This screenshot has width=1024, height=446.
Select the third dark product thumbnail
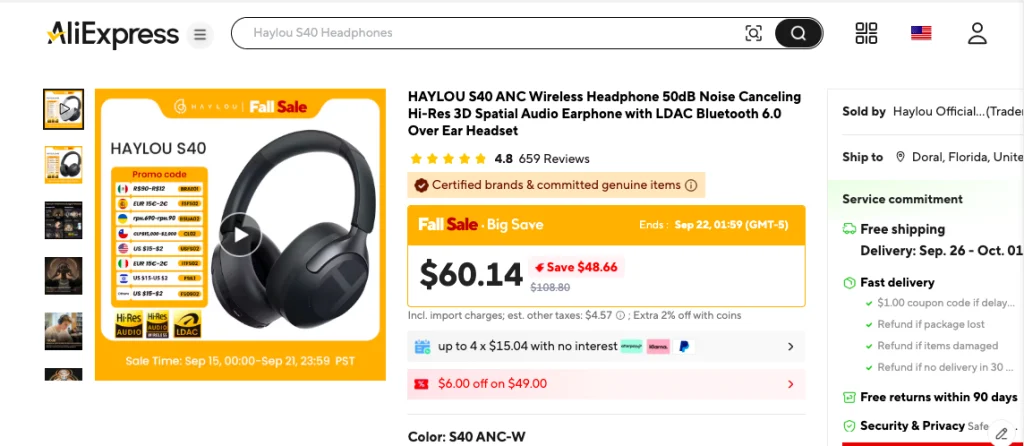(x=63, y=220)
